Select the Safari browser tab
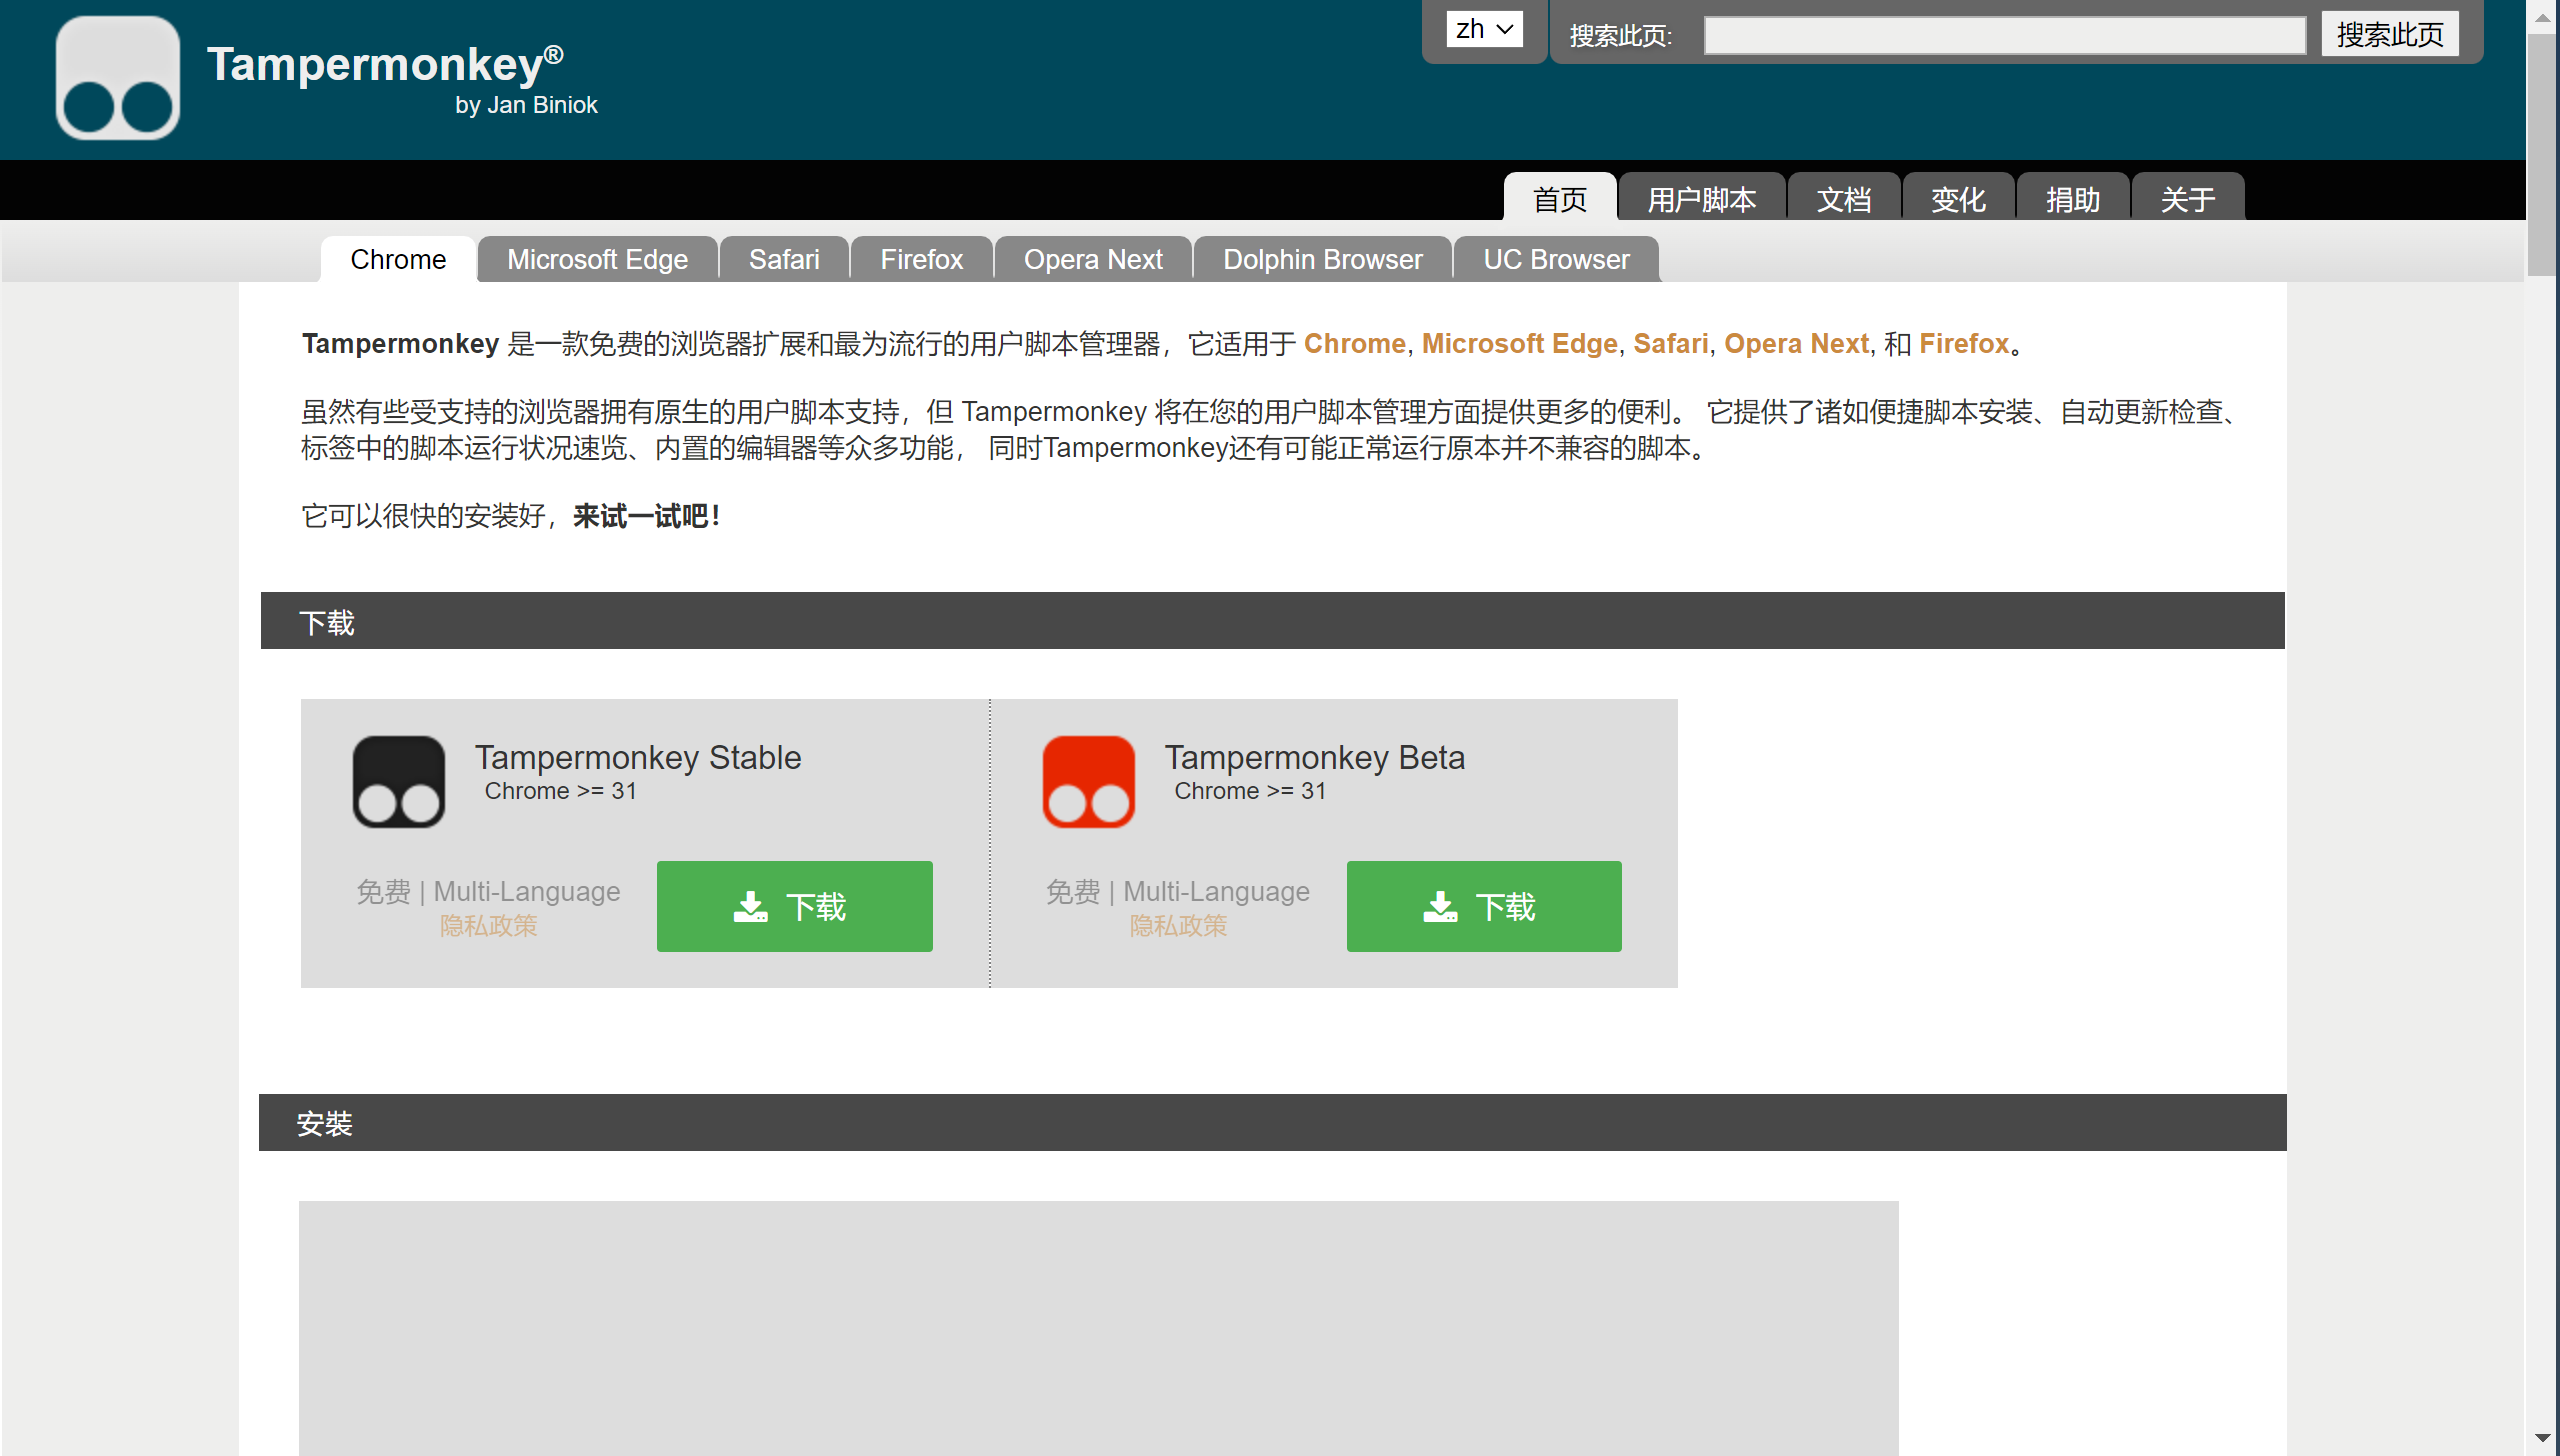Screen dimensions: 2560x1456 [x=784, y=259]
